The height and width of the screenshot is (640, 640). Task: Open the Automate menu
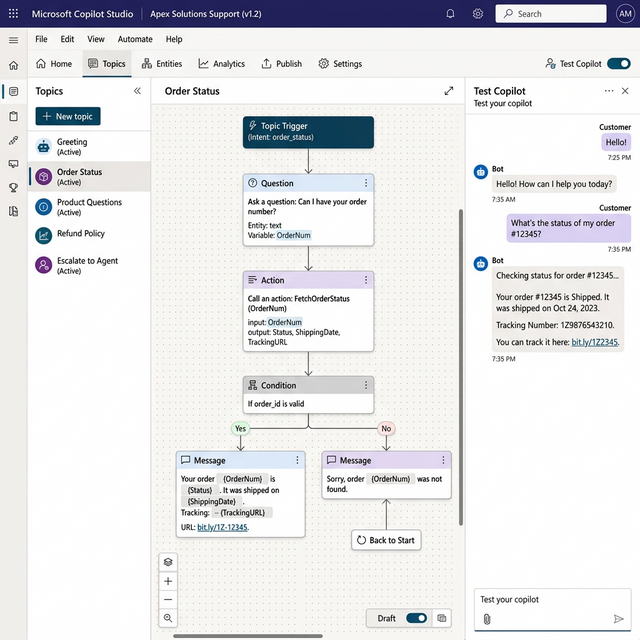(135, 39)
